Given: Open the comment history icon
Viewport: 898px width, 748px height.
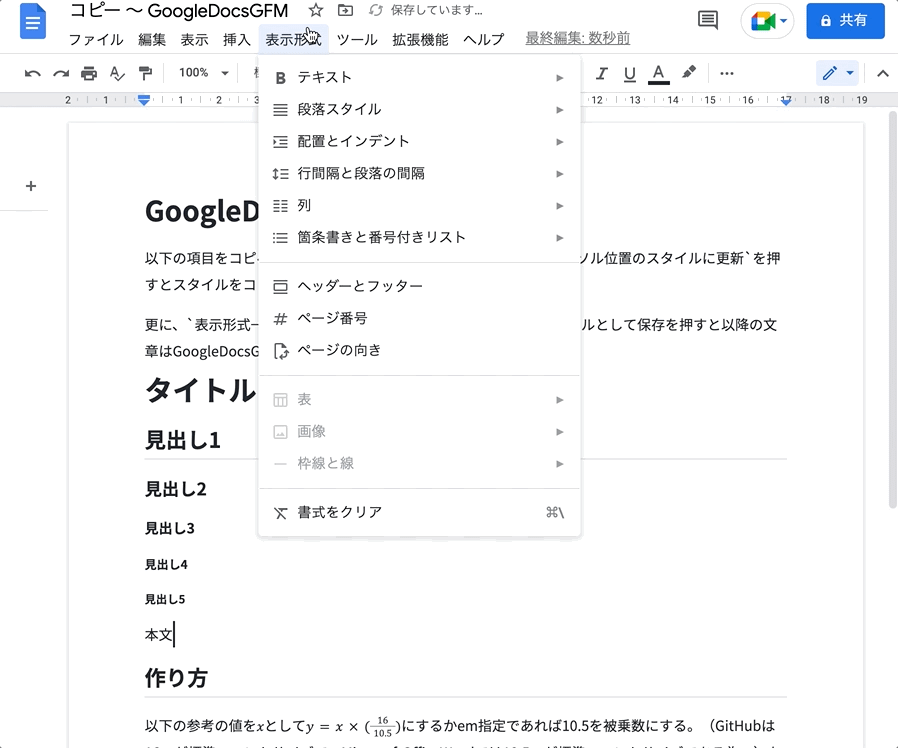Looking at the screenshot, I should click(x=708, y=20).
